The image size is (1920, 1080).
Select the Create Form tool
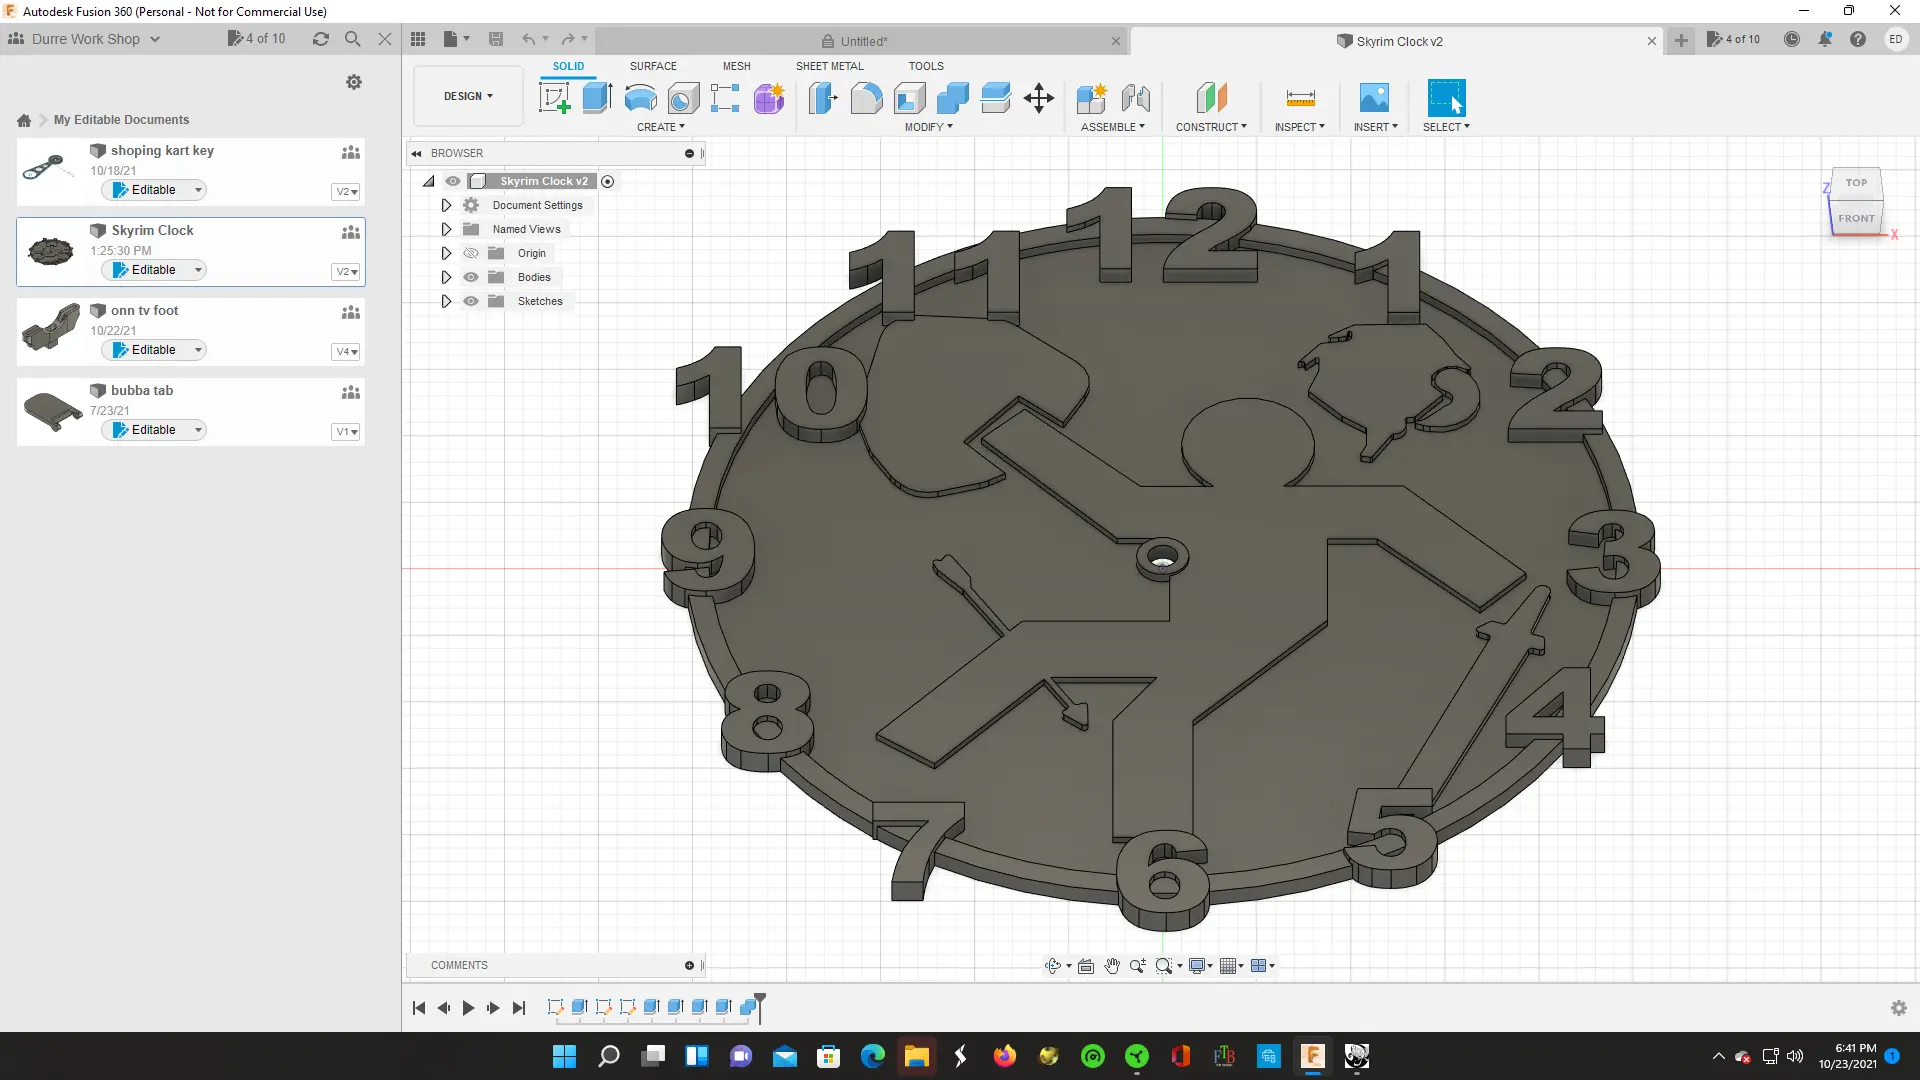(x=769, y=98)
